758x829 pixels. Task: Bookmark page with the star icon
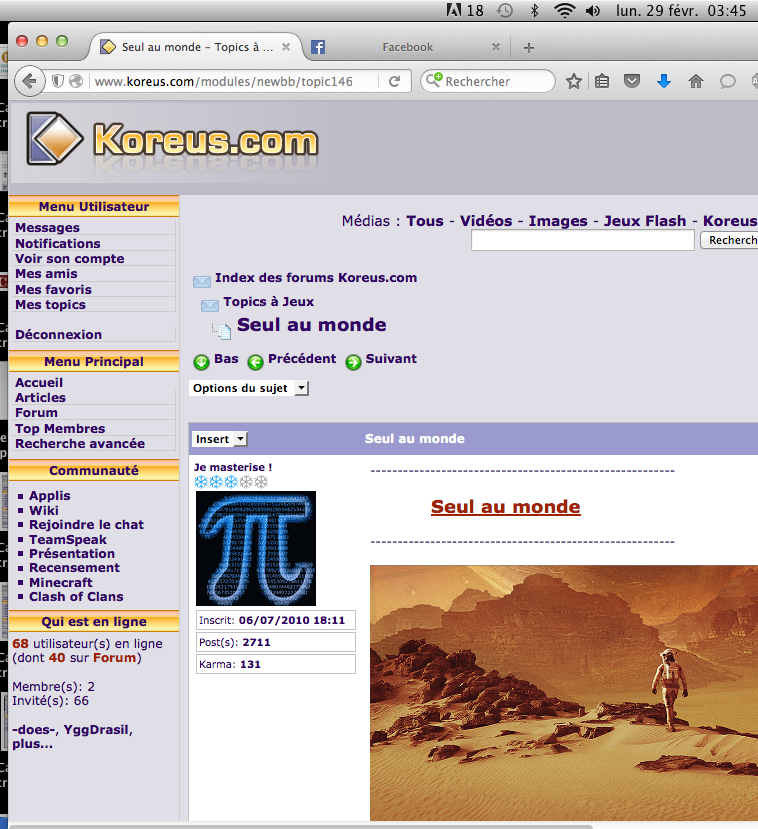[x=573, y=82]
